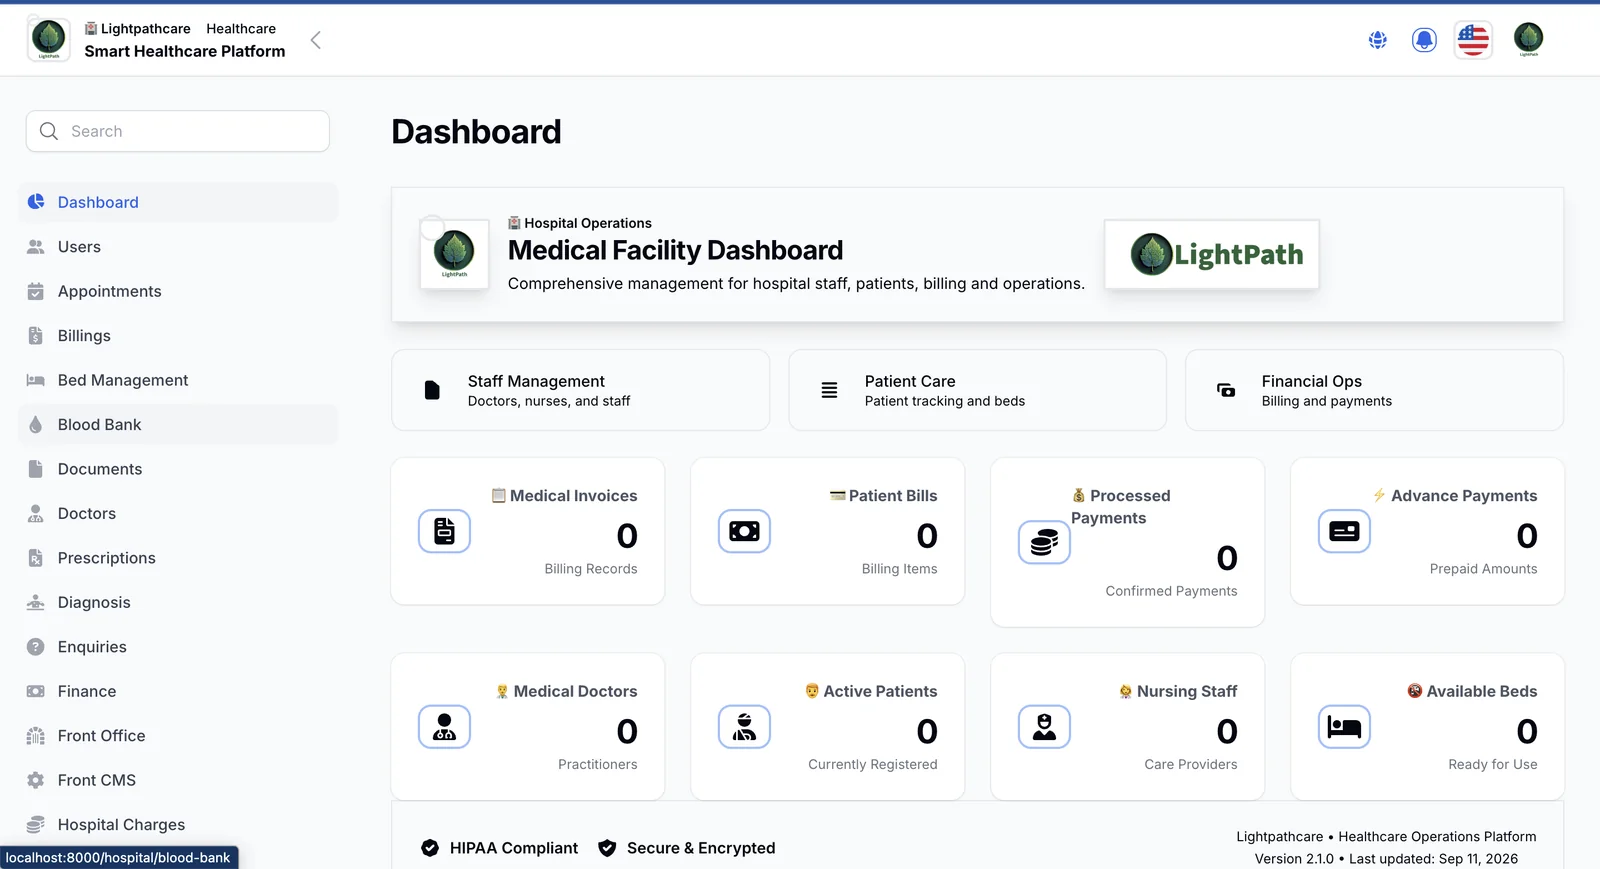Click the LightPath banner logo
The width and height of the screenshot is (1600, 869).
click(1212, 254)
